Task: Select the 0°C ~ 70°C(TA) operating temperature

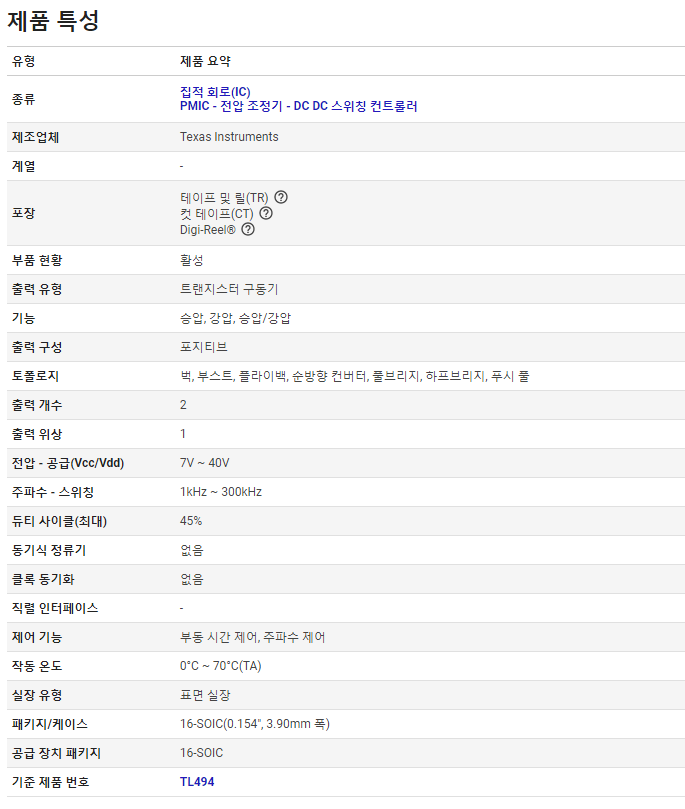Action: coord(221,666)
